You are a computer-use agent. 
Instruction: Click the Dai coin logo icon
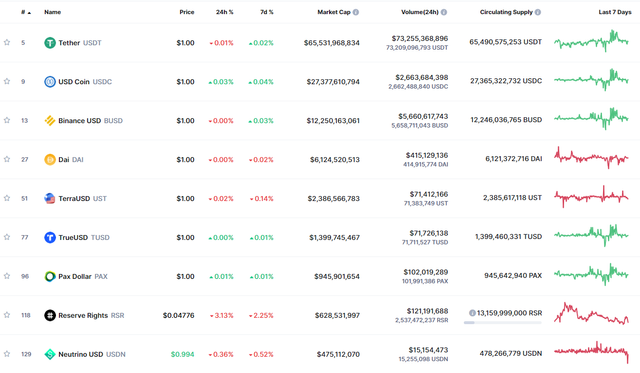pos(50,159)
